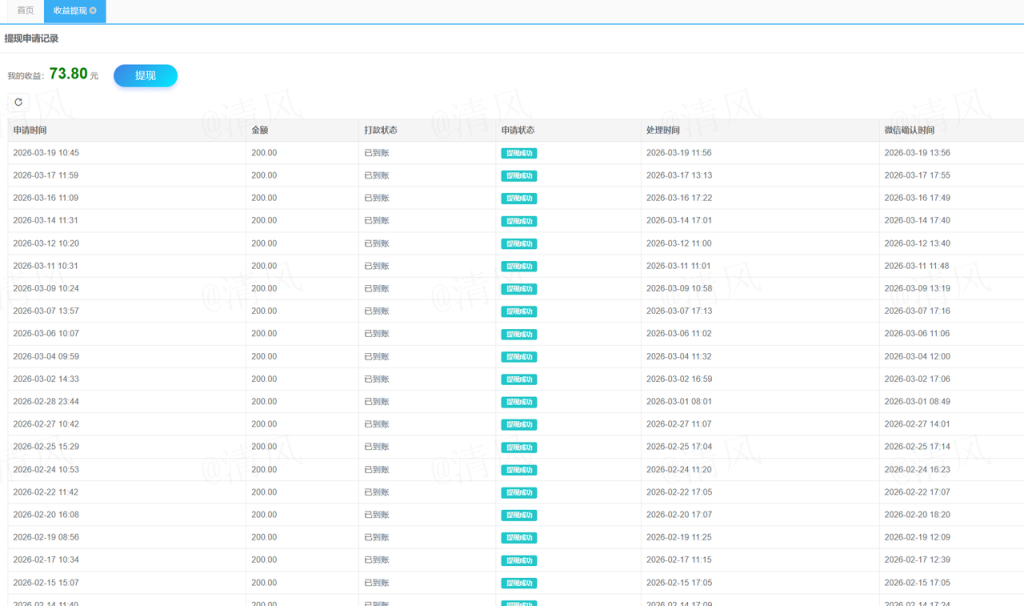1024x606 pixels.
Task: Click the 申请状态 column header
Action: click(518, 130)
